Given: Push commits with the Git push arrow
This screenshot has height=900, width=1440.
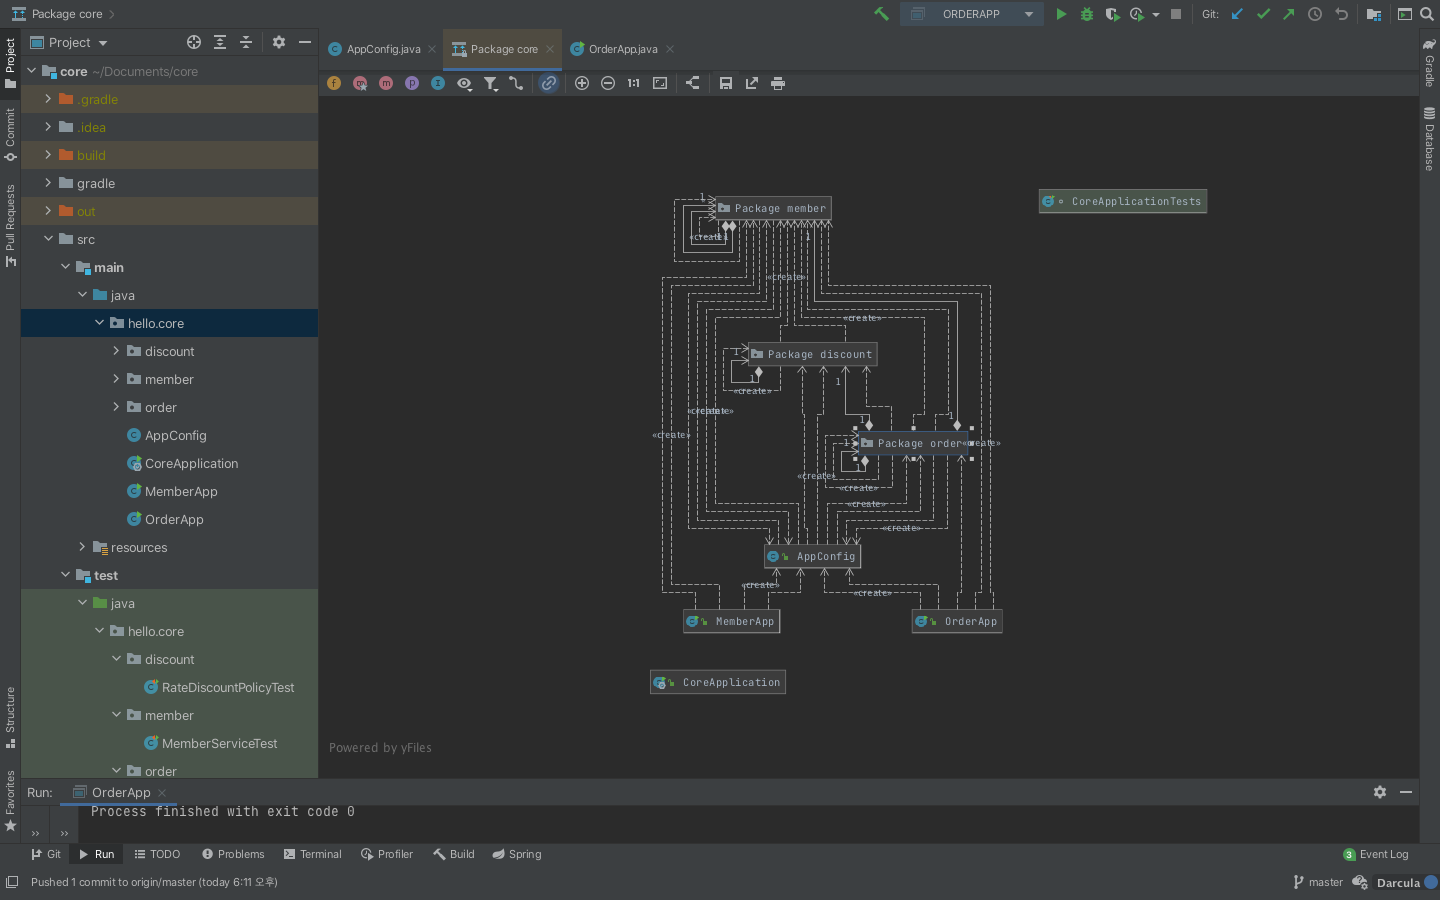Looking at the screenshot, I should point(1289,14).
